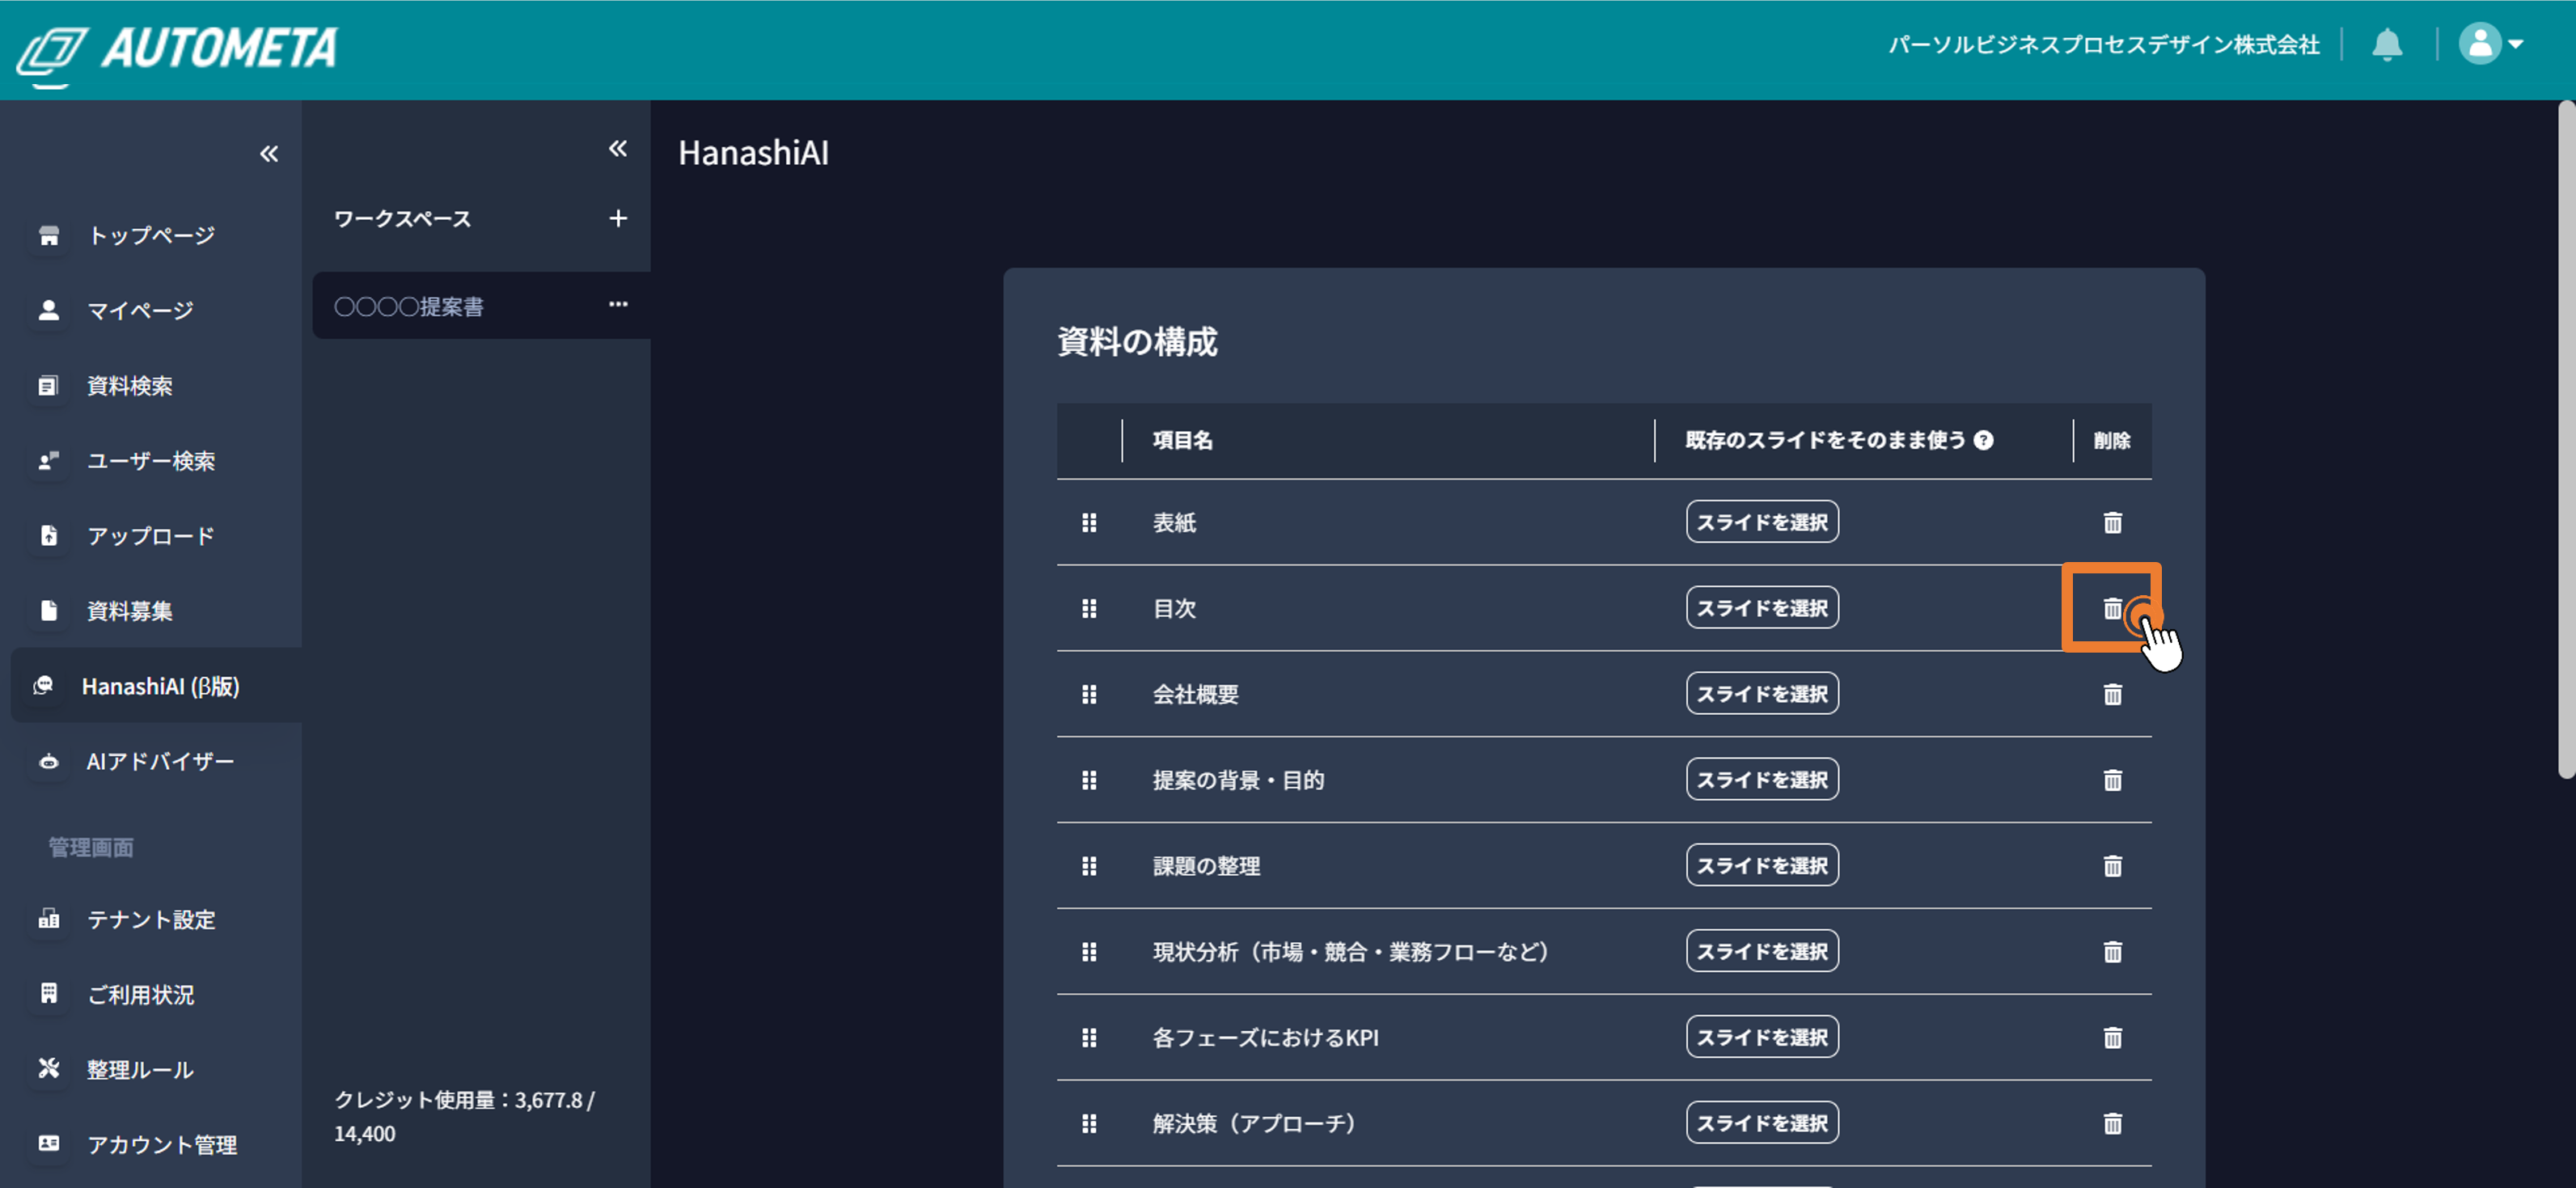Add a new workspace with plus icon
Viewport: 2576px width, 1188px height.
(x=618, y=218)
